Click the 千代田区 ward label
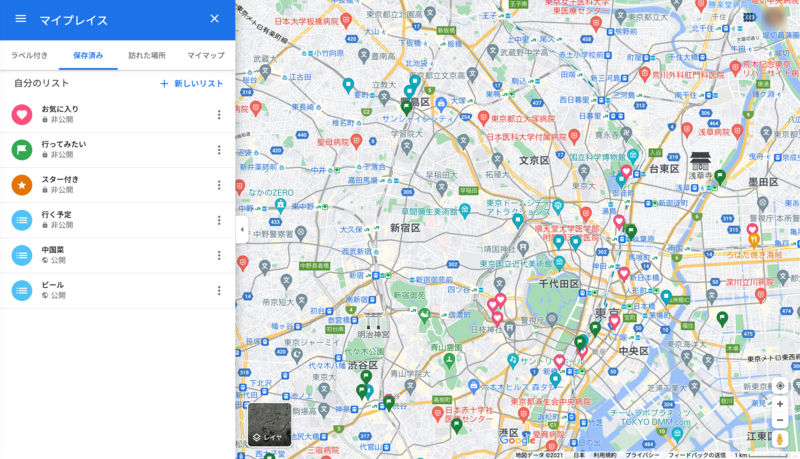 [x=559, y=284]
